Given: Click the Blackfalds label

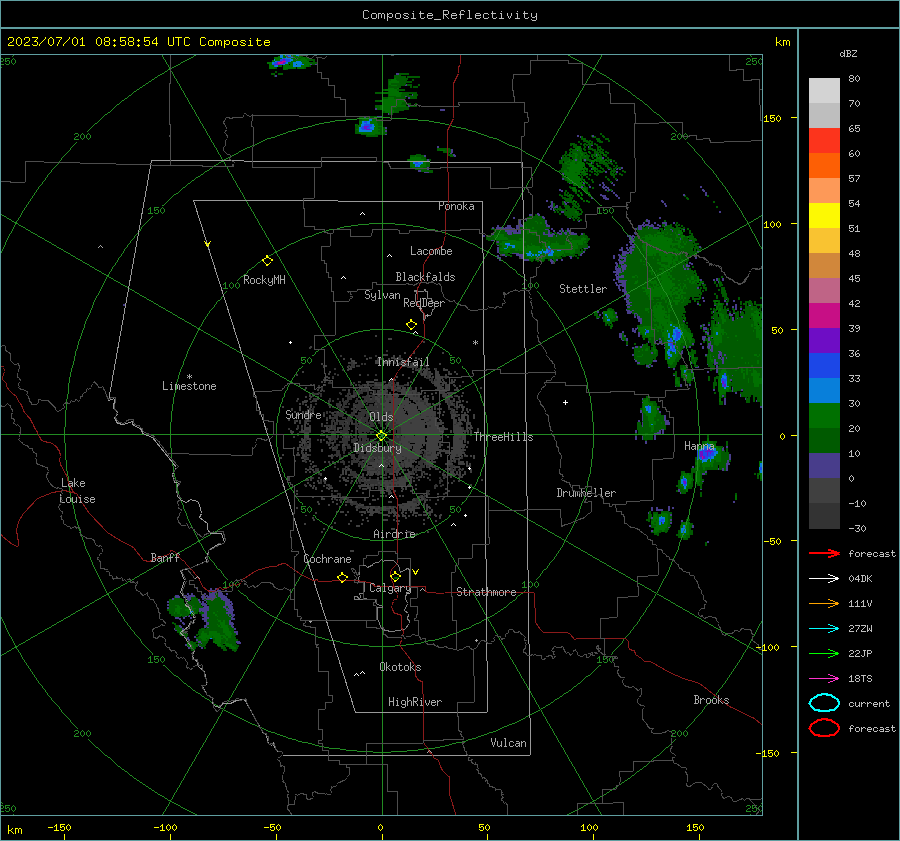Looking at the screenshot, I should (425, 277).
